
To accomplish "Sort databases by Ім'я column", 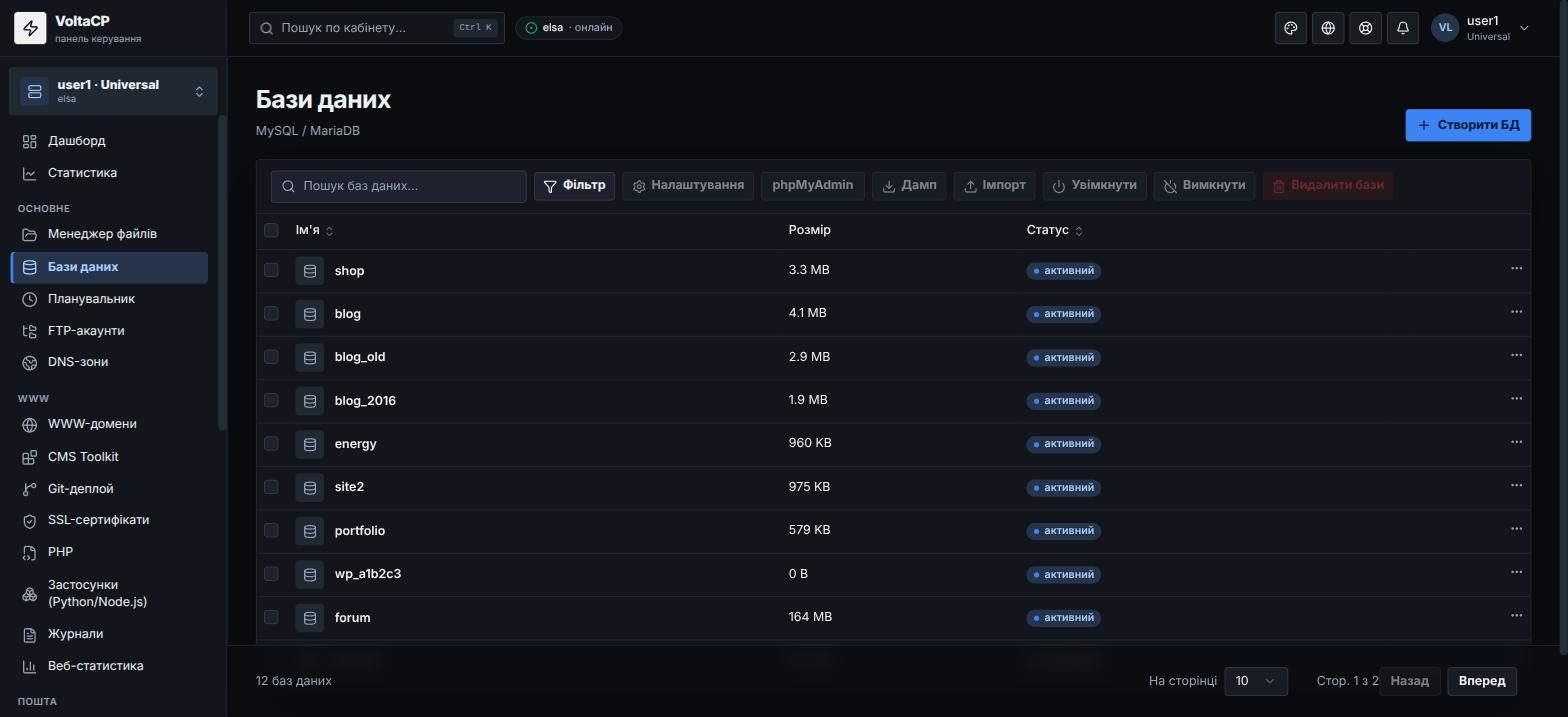I will pyautogui.click(x=314, y=230).
